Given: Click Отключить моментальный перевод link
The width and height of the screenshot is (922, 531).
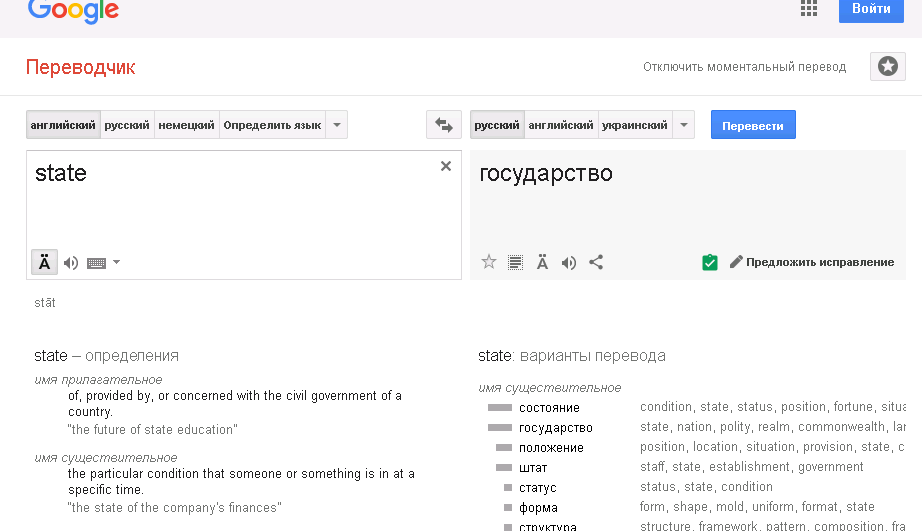Looking at the screenshot, I should (744, 67).
